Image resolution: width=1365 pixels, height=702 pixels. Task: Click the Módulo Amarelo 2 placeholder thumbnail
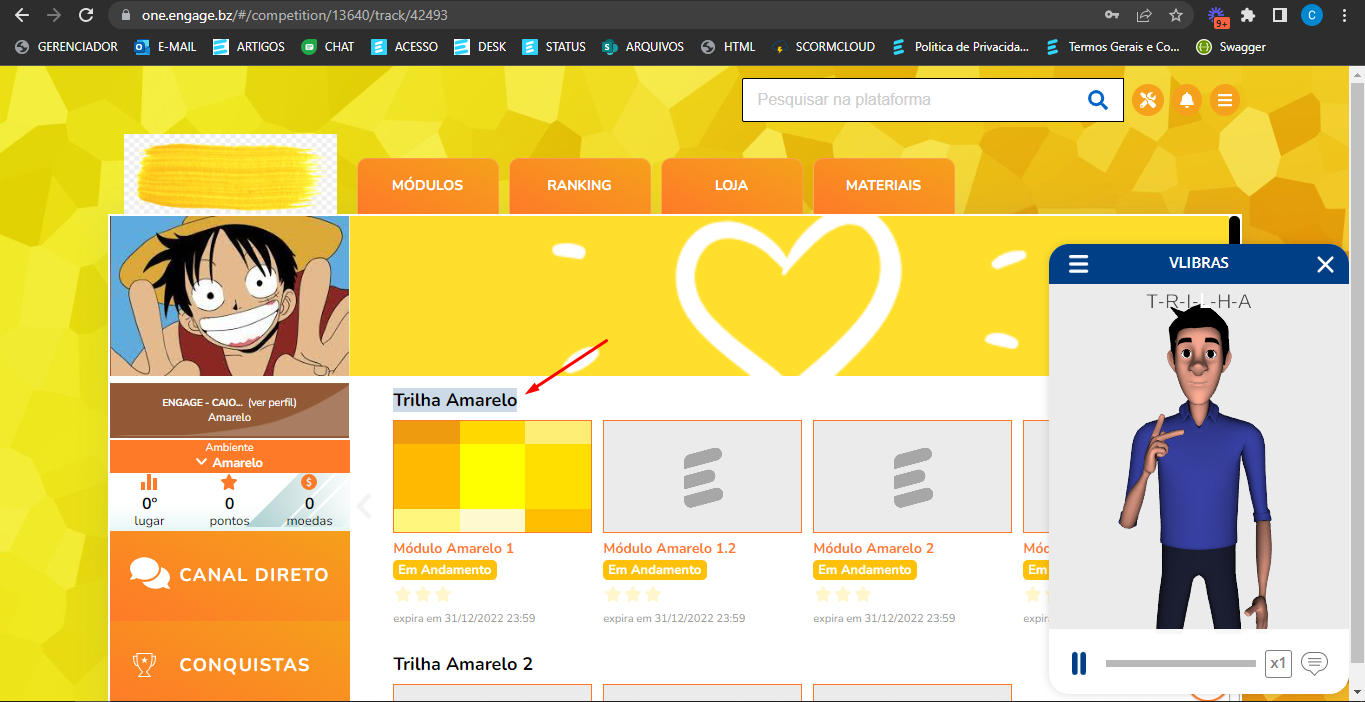pos(912,477)
